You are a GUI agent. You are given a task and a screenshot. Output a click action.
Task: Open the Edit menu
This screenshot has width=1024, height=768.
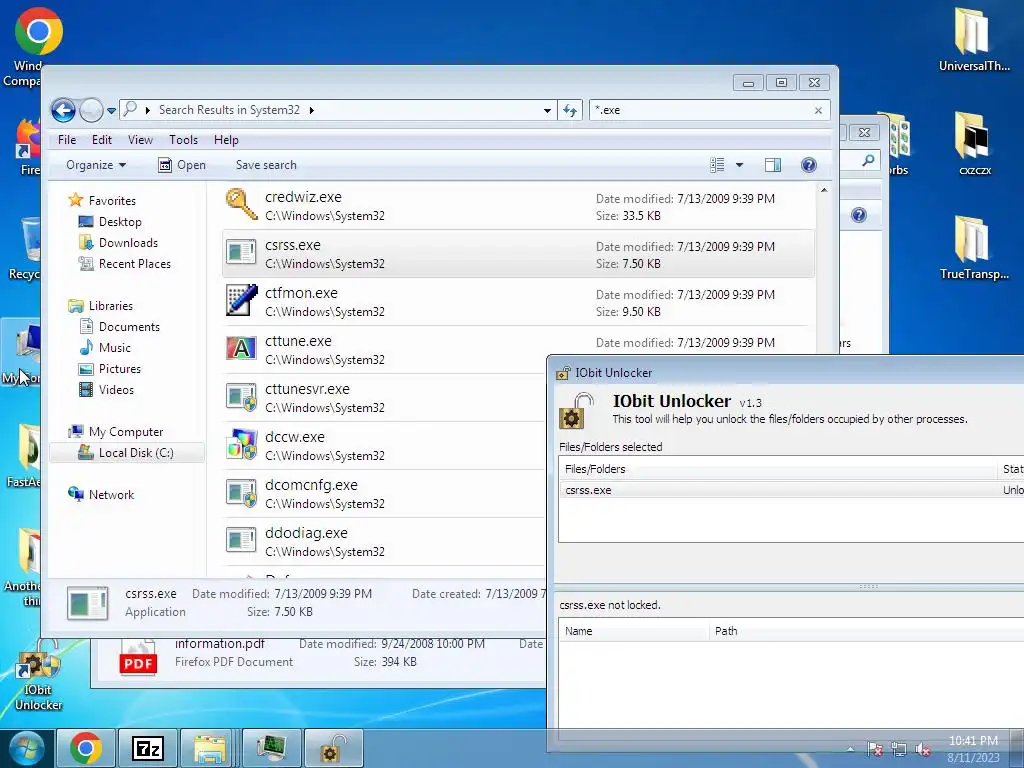coord(102,140)
